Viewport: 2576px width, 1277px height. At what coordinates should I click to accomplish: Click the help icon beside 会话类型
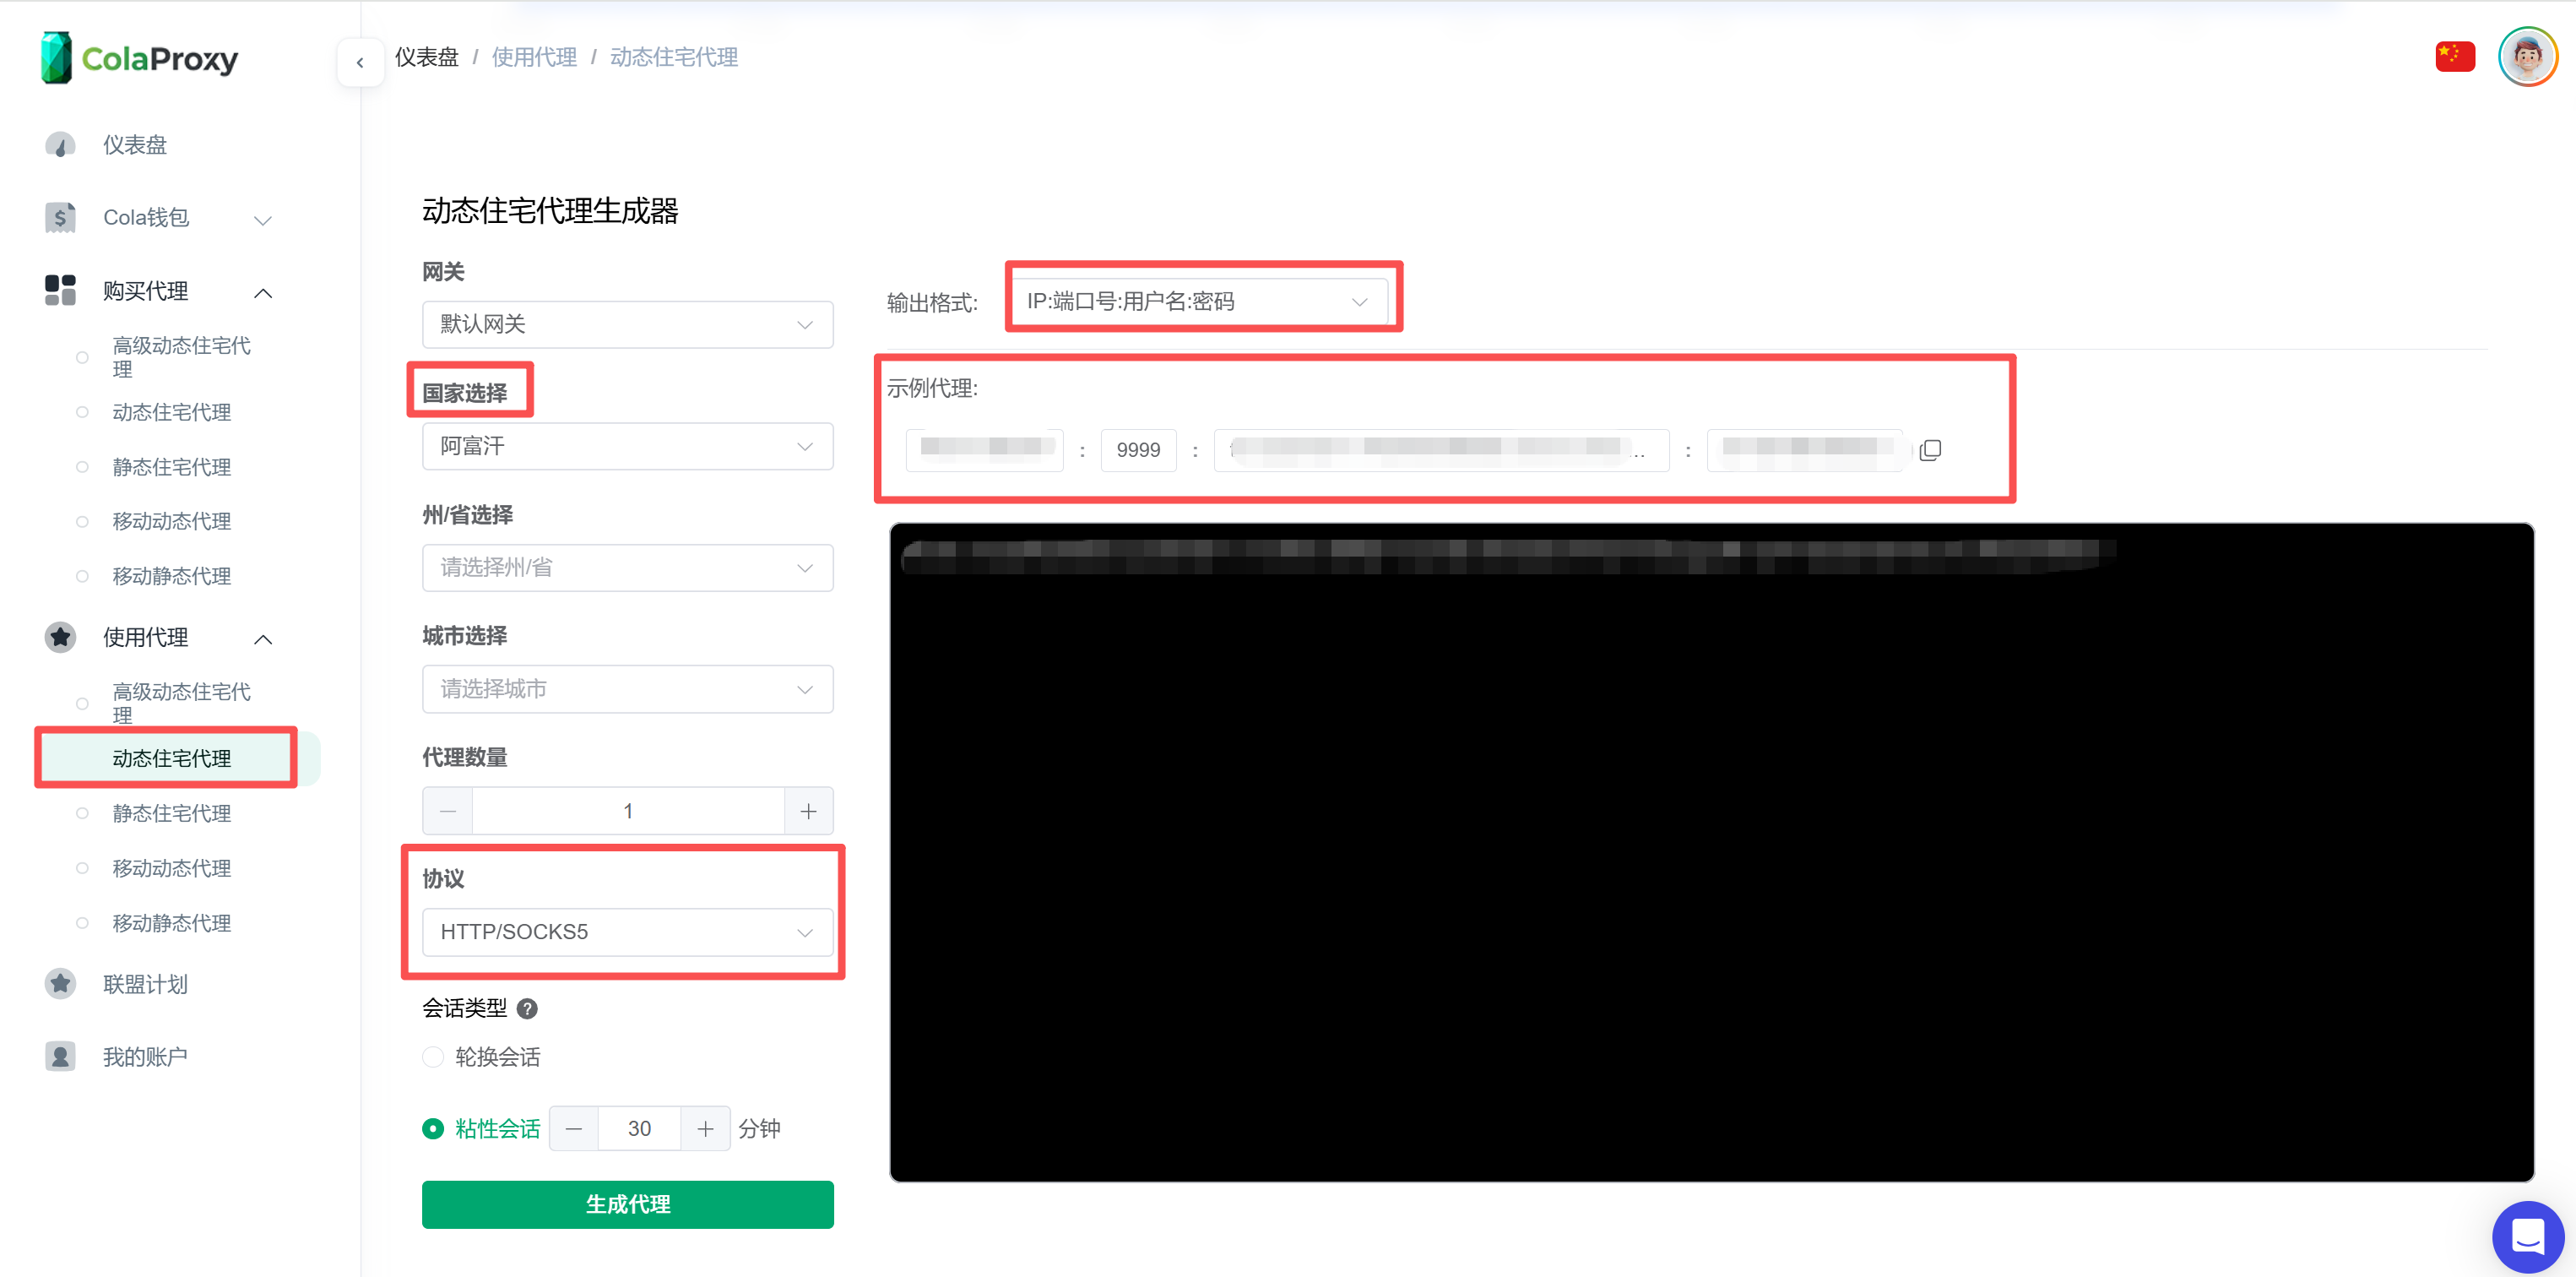click(527, 1009)
